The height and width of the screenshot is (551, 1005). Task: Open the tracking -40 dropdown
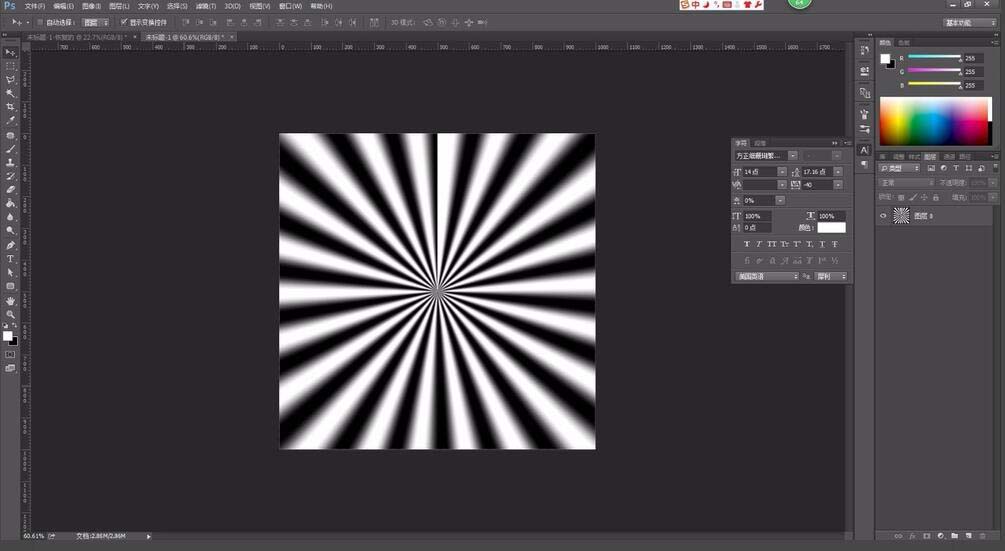[838, 185]
